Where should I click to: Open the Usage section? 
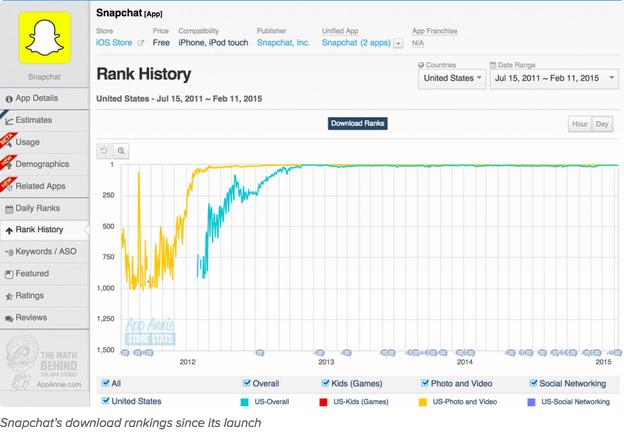[x=45, y=142]
